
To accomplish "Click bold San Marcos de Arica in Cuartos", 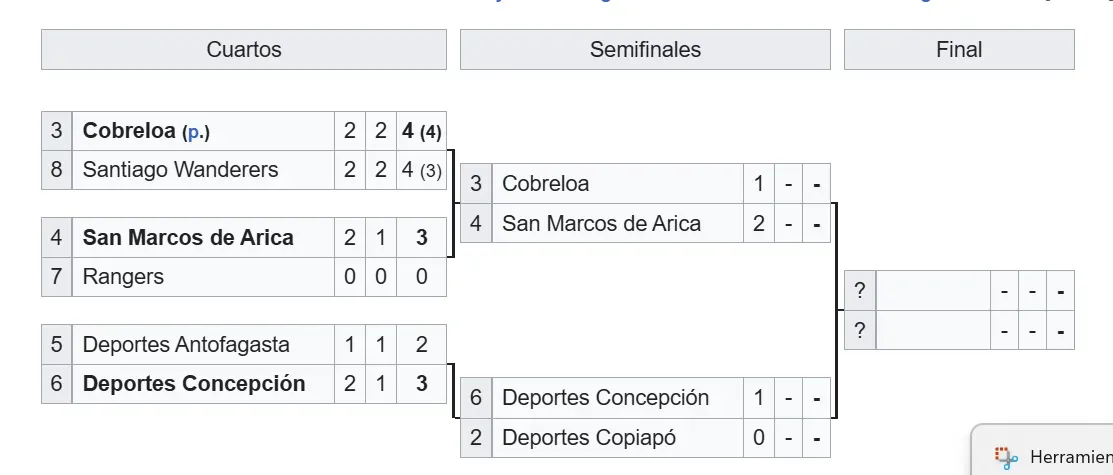I will 188,238.
